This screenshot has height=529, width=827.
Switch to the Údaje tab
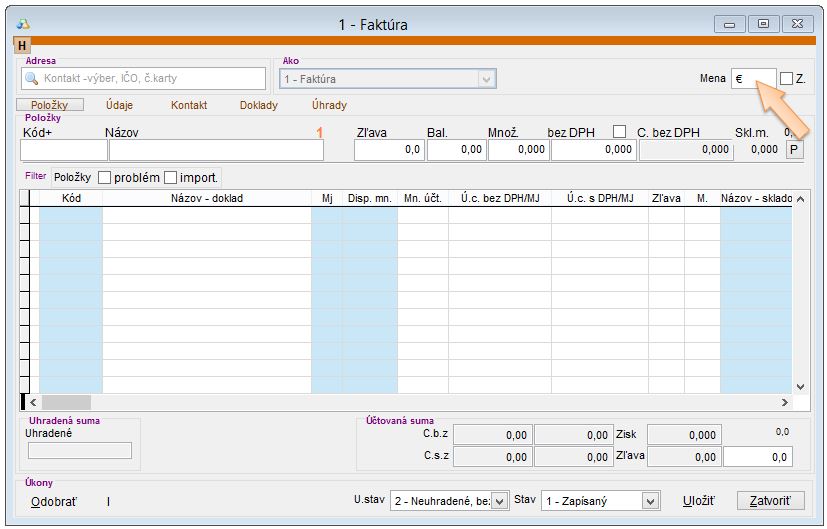pyautogui.click(x=119, y=105)
